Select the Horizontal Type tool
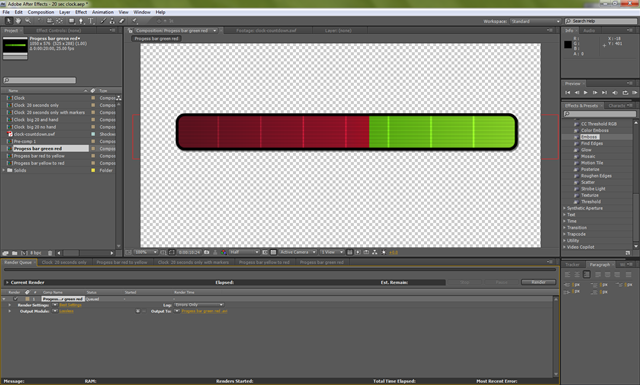640x385 pixels. 91,21
